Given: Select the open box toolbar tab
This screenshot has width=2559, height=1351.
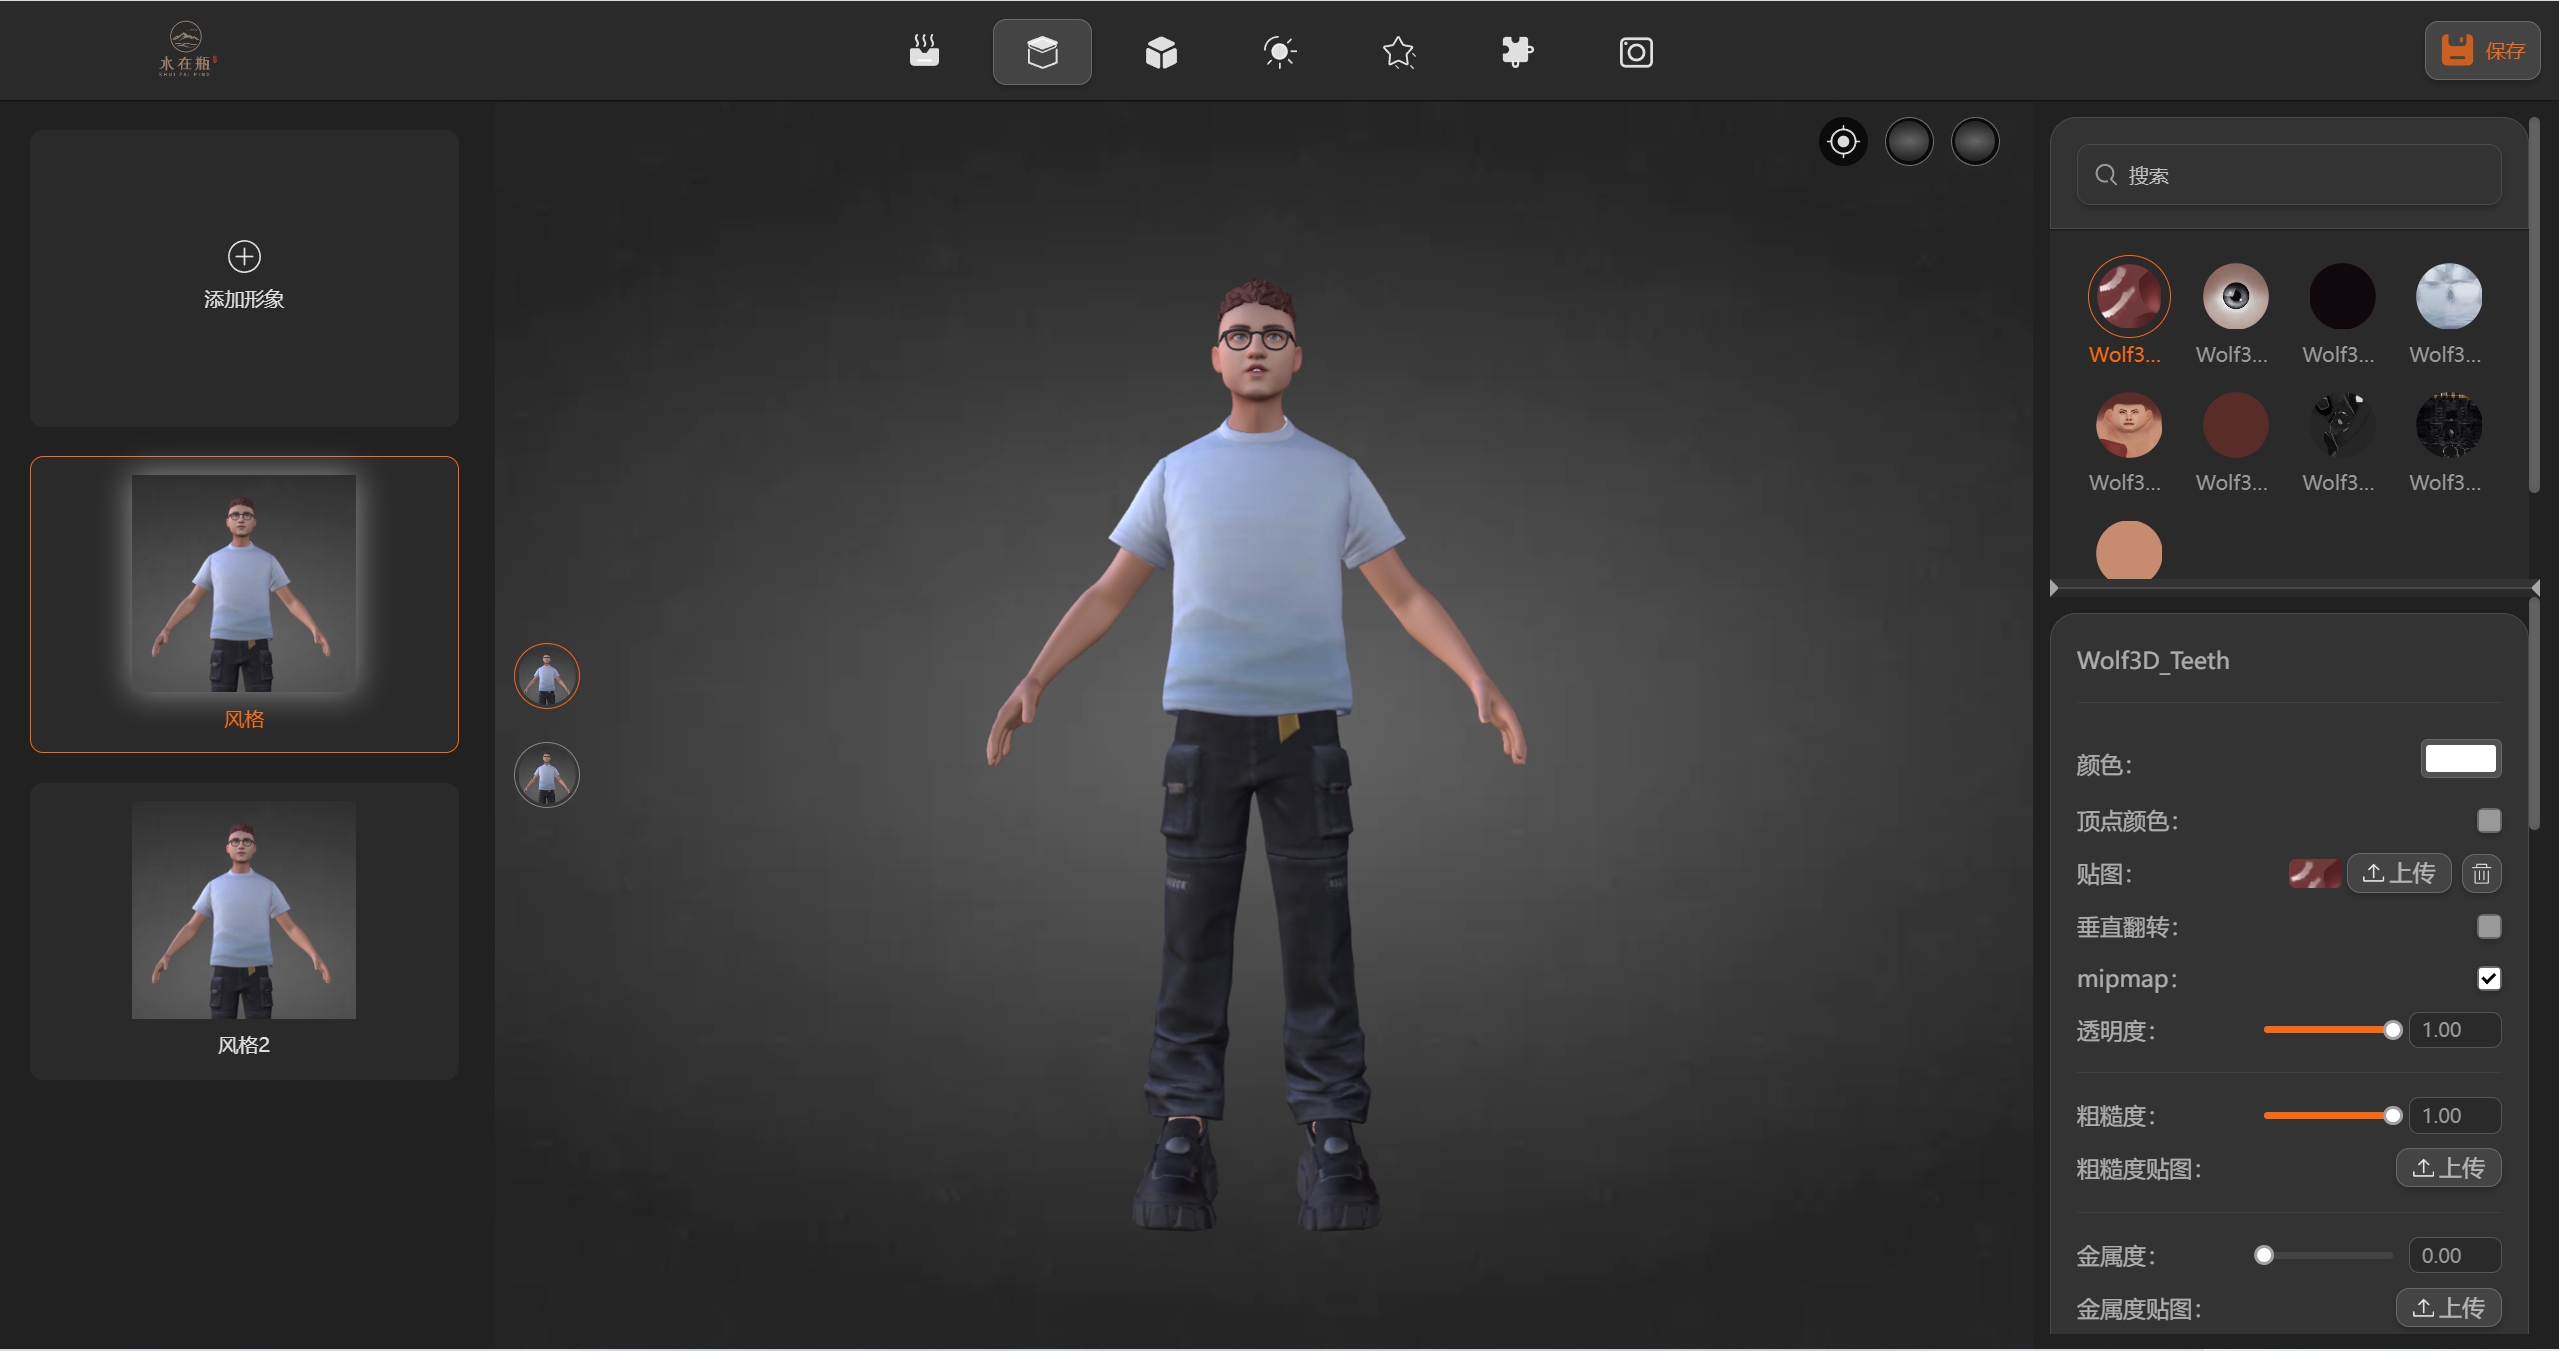Looking at the screenshot, I should (1042, 51).
